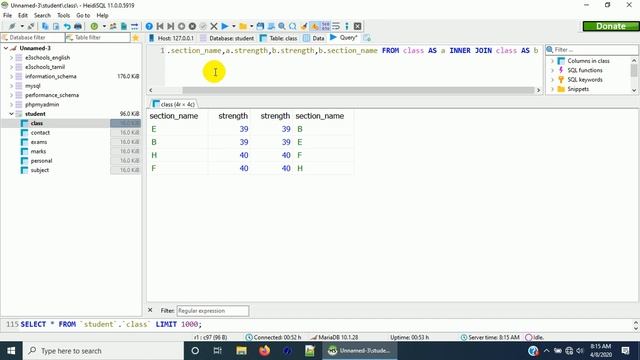Click the helper Filter search field
The height and width of the screenshot is (360, 640).
coord(592,50)
